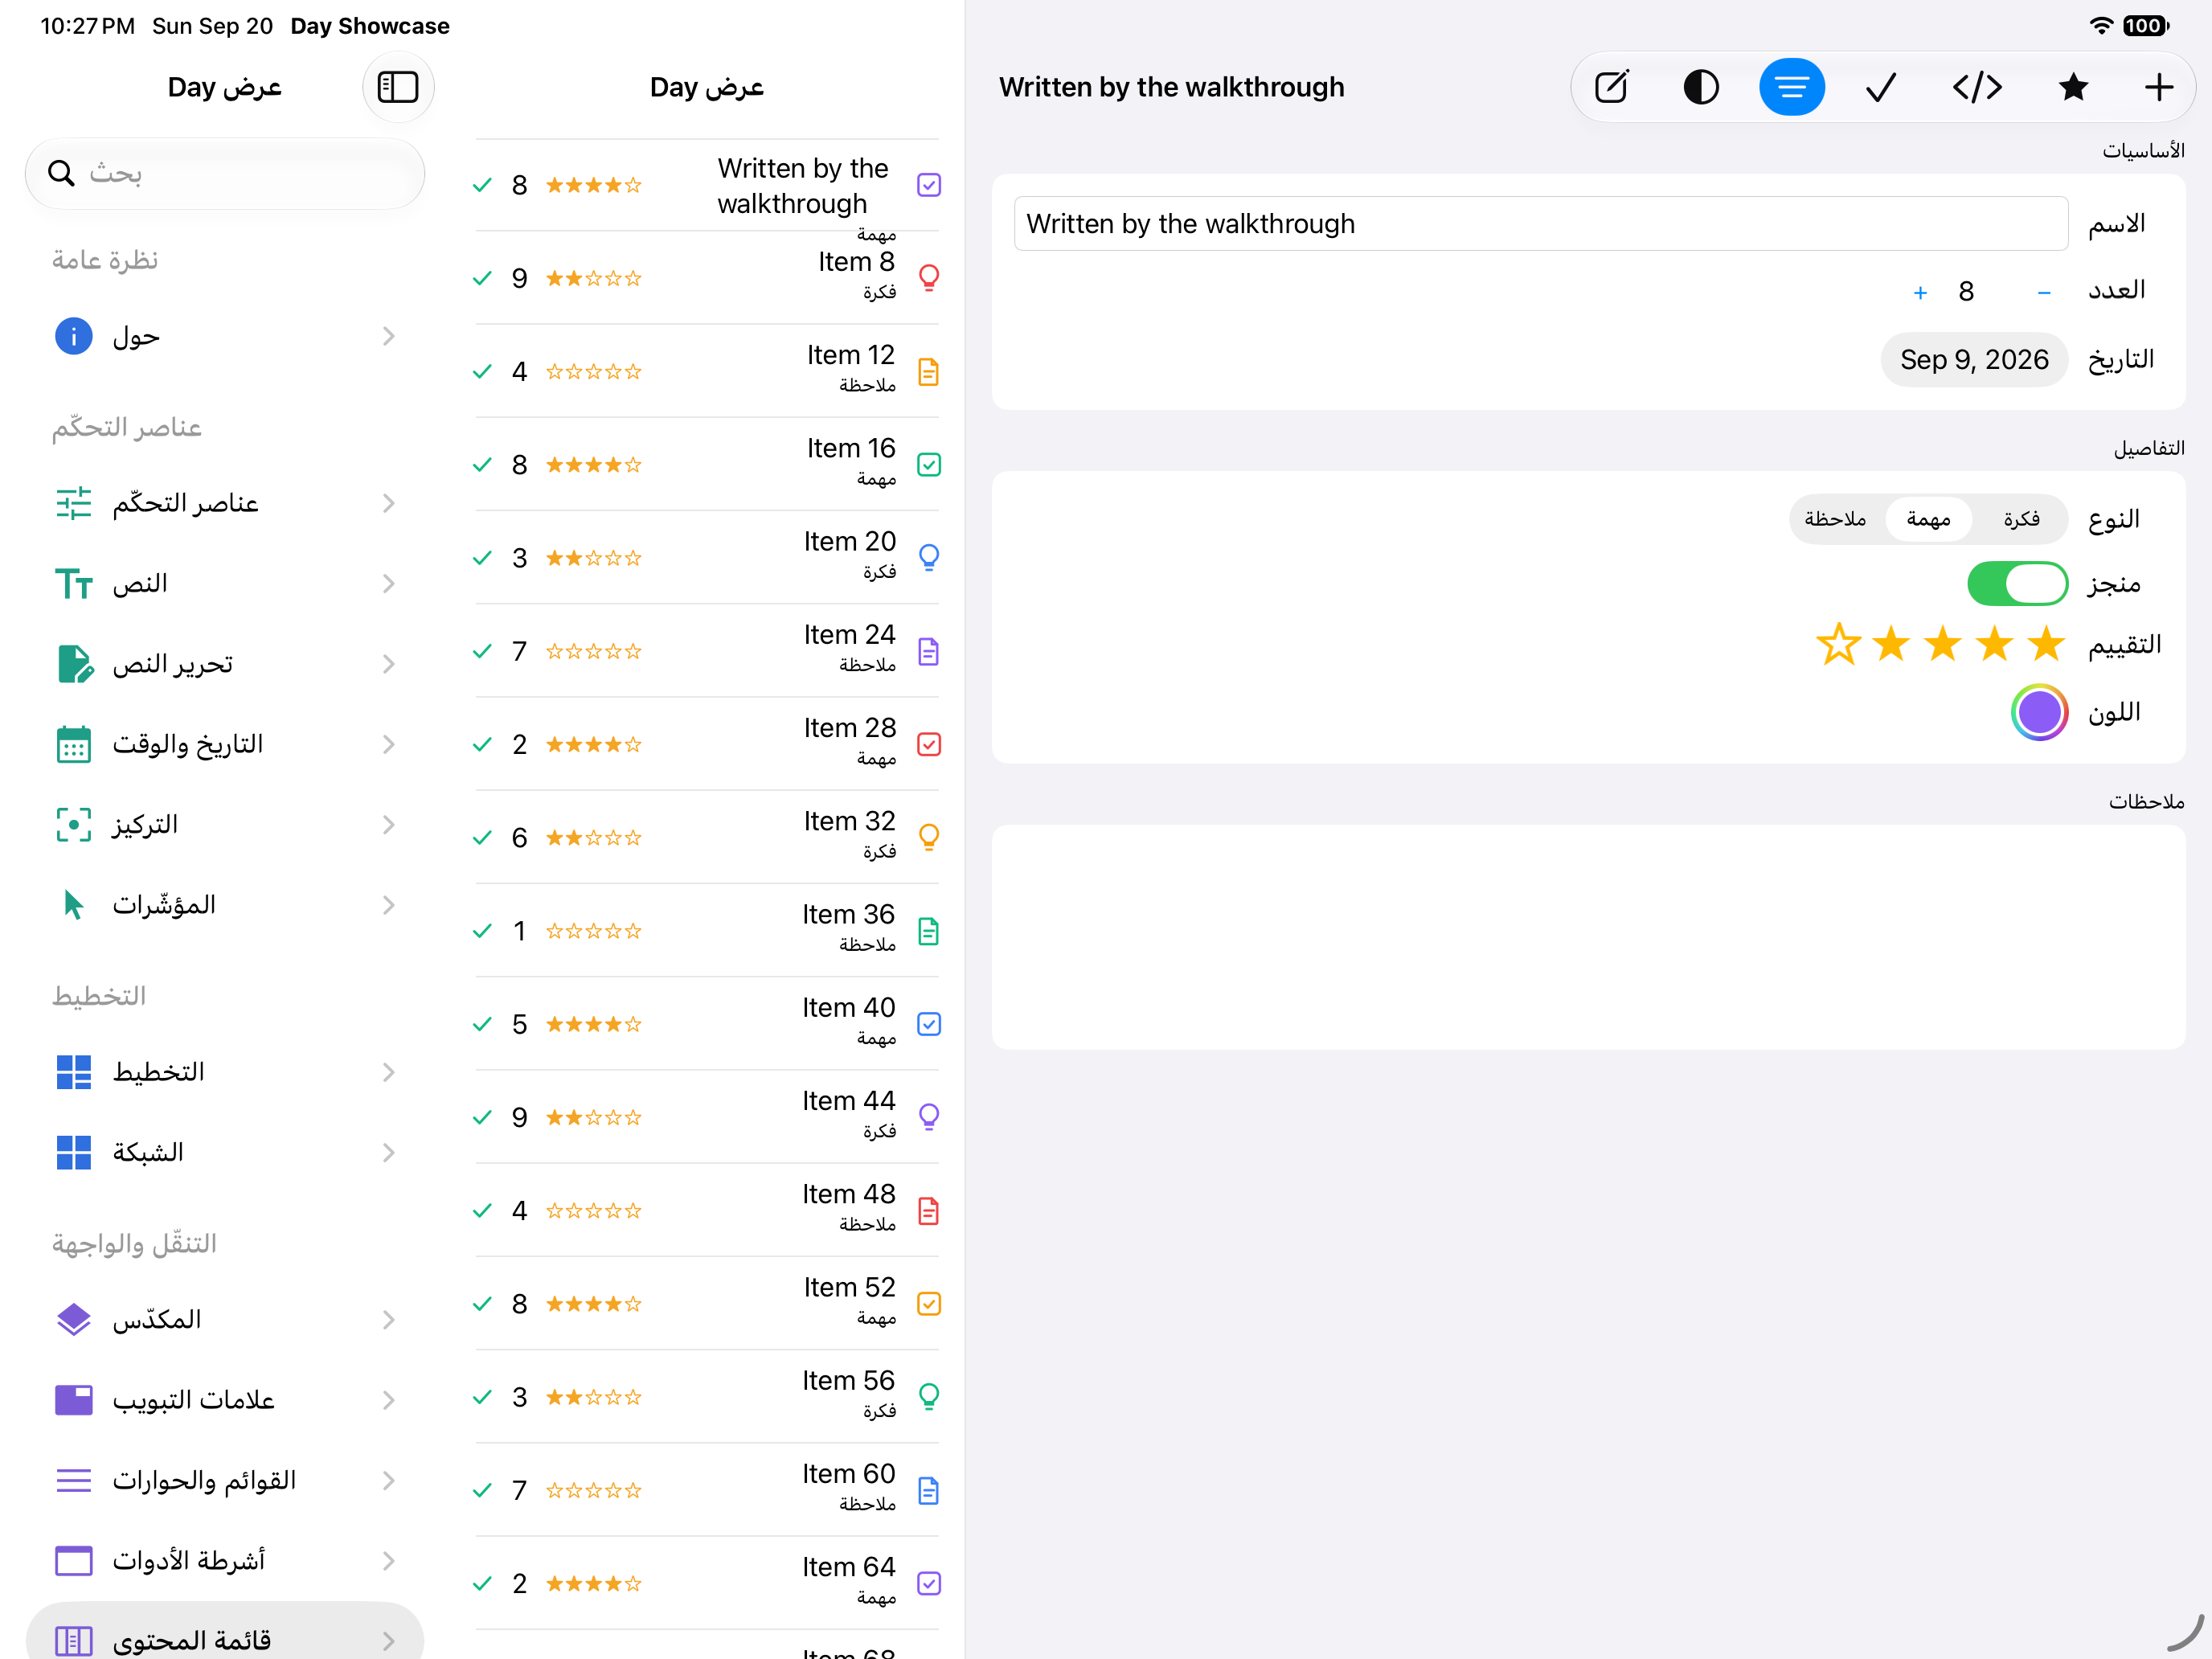Image resolution: width=2212 pixels, height=1659 pixels.
Task: Click the lines icon for القوائم والحوارات
Action: click(73, 1480)
